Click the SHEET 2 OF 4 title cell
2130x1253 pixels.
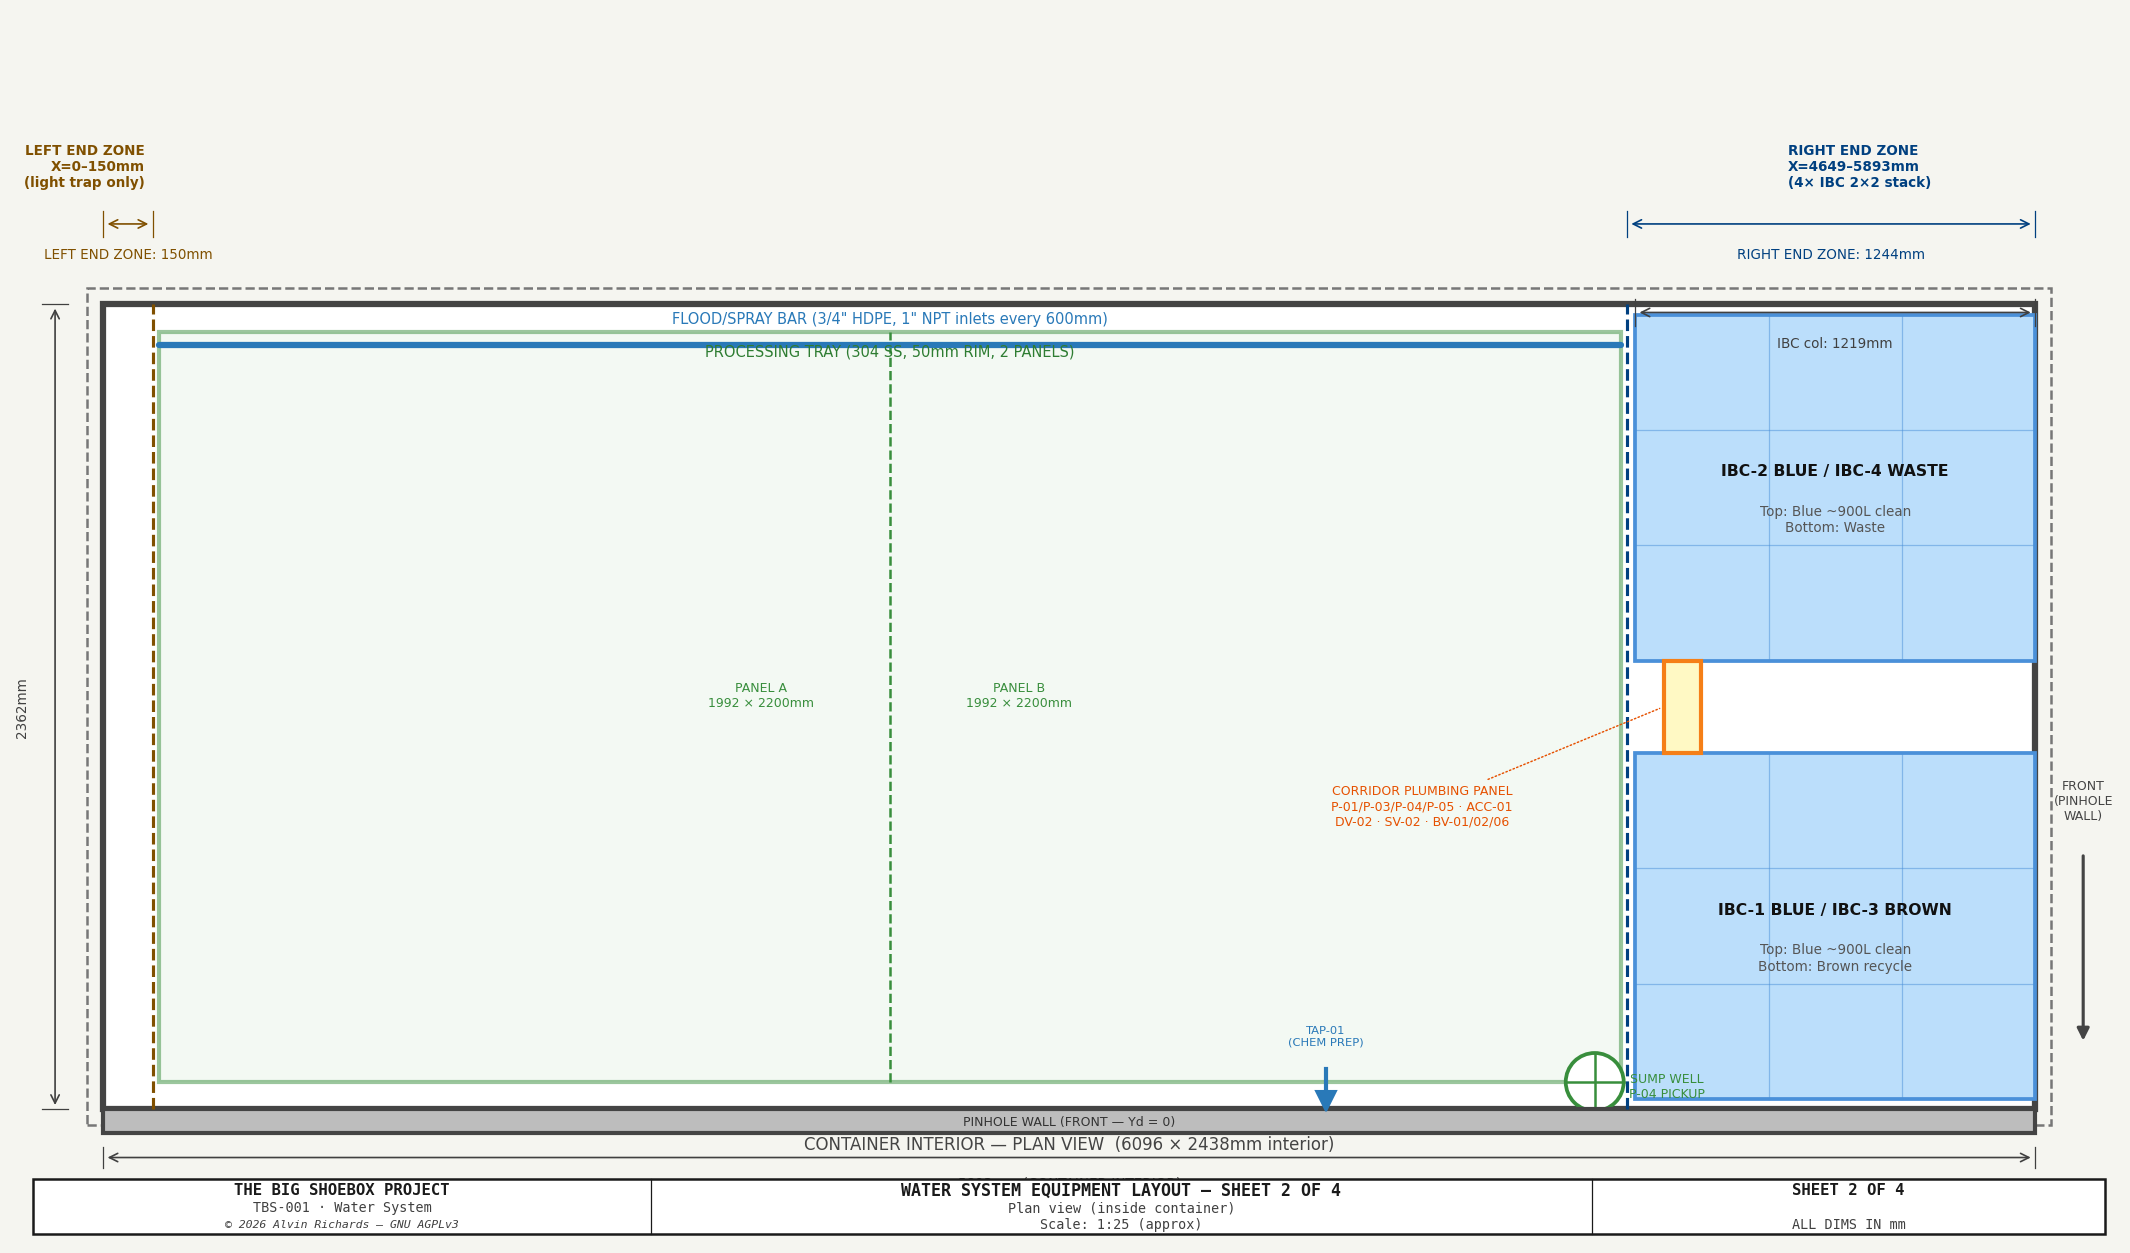(x=1848, y=1190)
